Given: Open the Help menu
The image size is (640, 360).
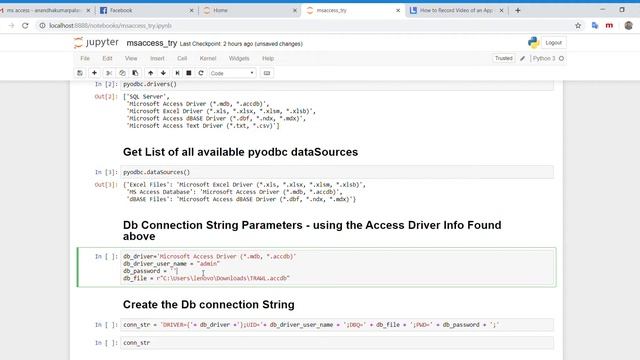Looking at the screenshot, I should [268, 58].
